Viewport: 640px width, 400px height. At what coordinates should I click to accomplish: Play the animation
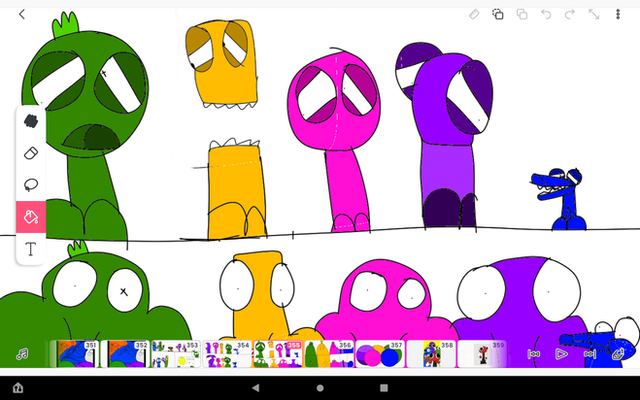562,354
